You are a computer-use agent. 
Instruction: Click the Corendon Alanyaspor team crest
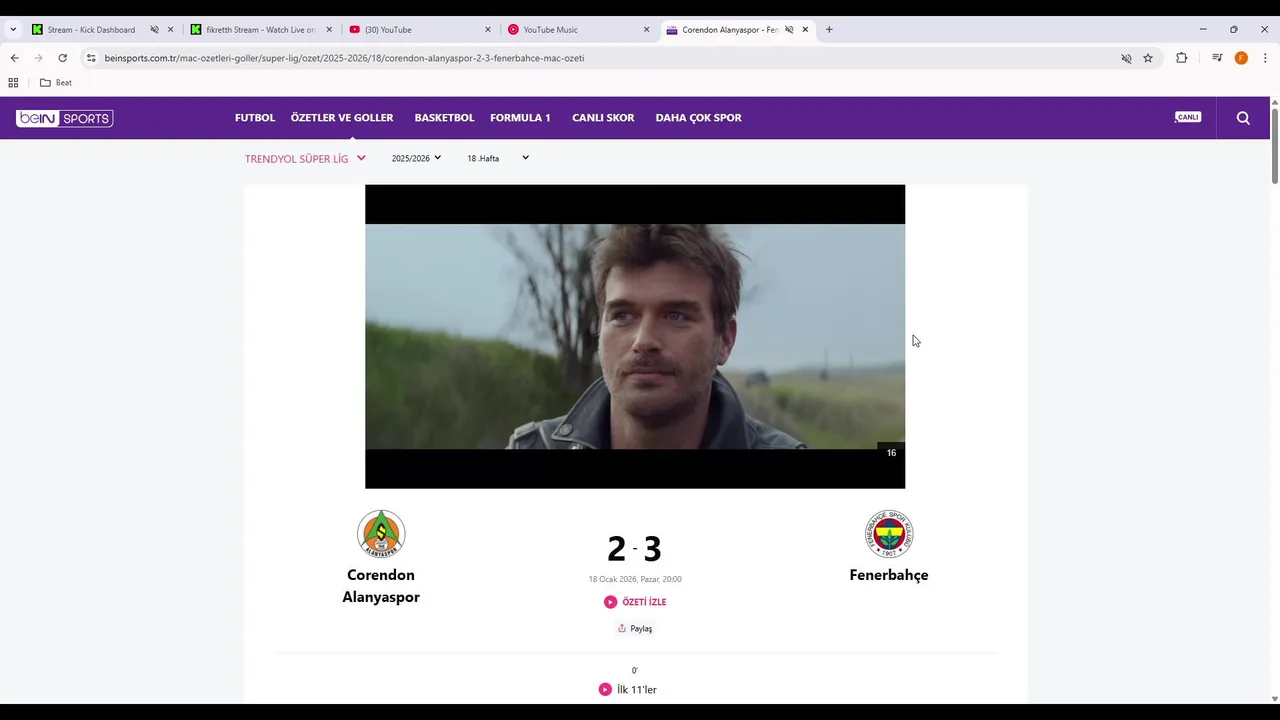(x=381, y=534)
